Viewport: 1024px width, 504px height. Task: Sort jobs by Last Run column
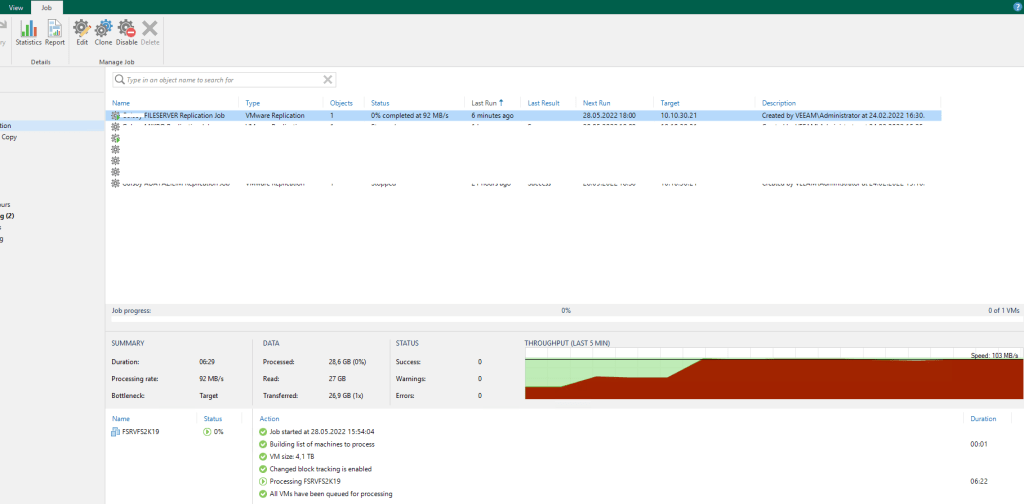click(487, 103)
